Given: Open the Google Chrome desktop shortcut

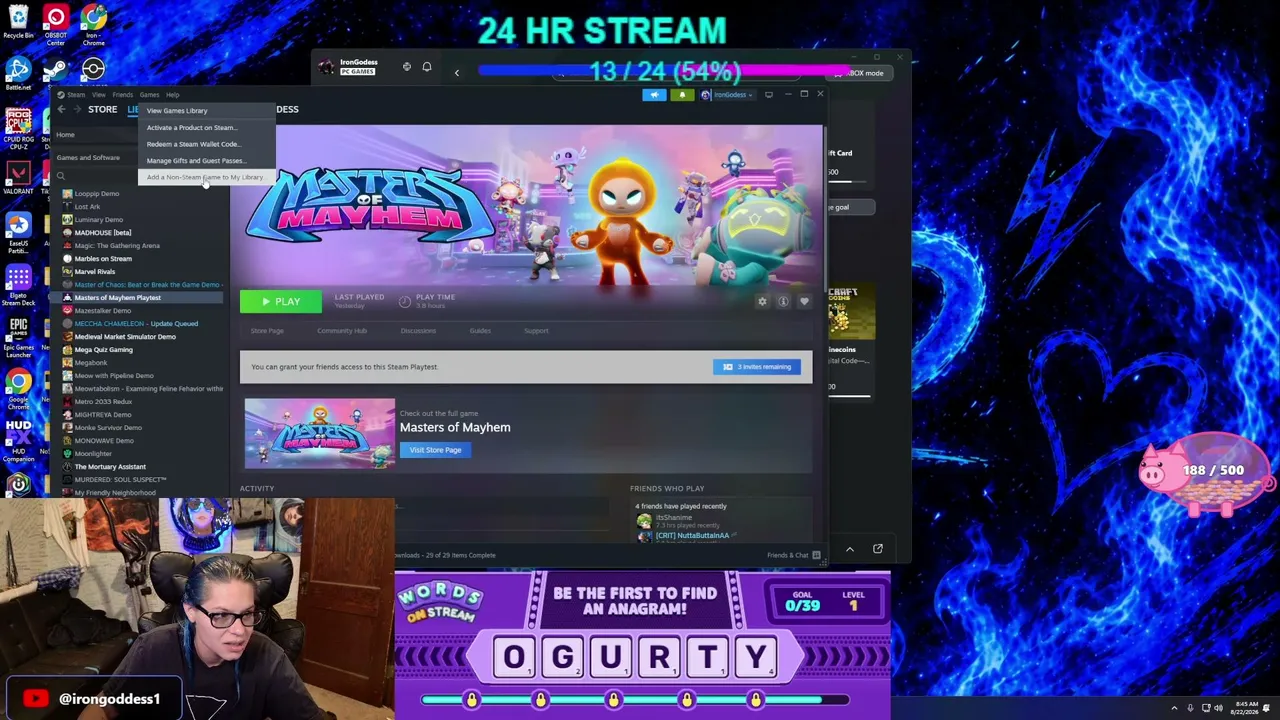Looking at the screenshot, I should point(18,388).
